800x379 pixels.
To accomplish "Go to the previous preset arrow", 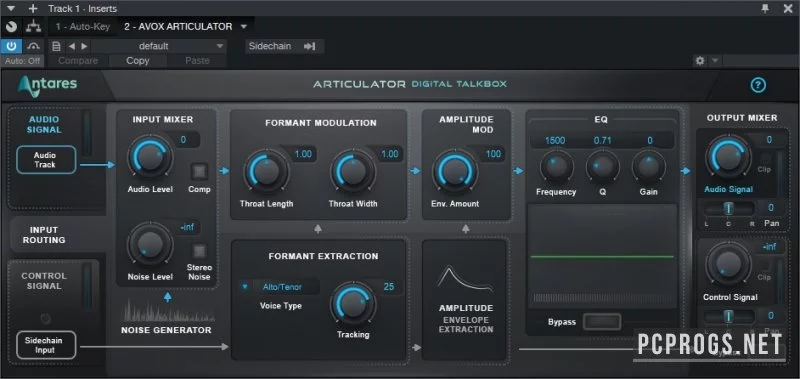I will tap(72, 46).
